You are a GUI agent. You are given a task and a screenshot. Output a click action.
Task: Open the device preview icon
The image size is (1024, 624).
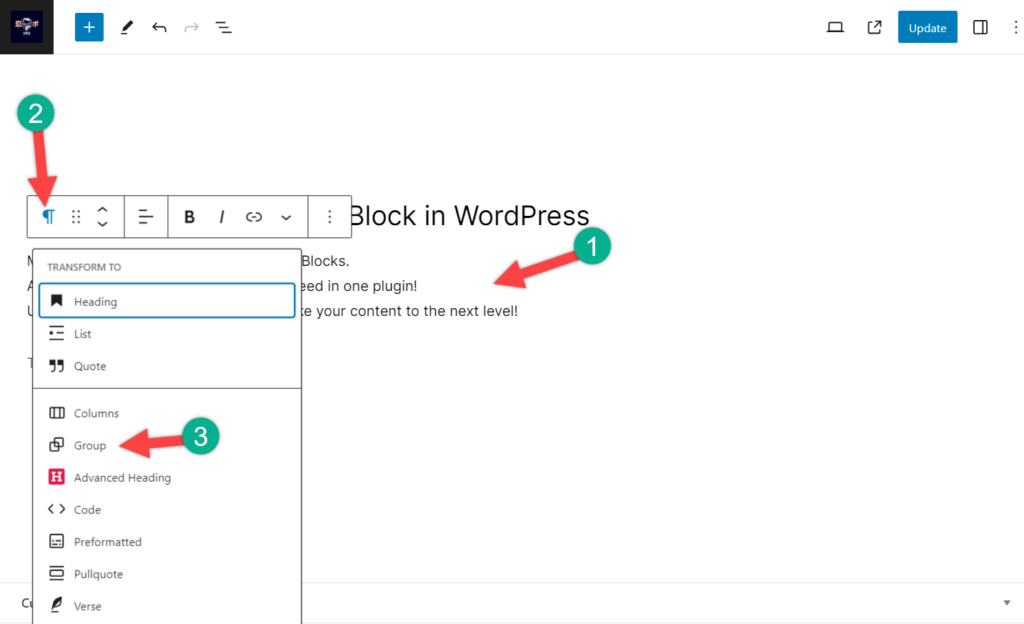coord(835,27)
